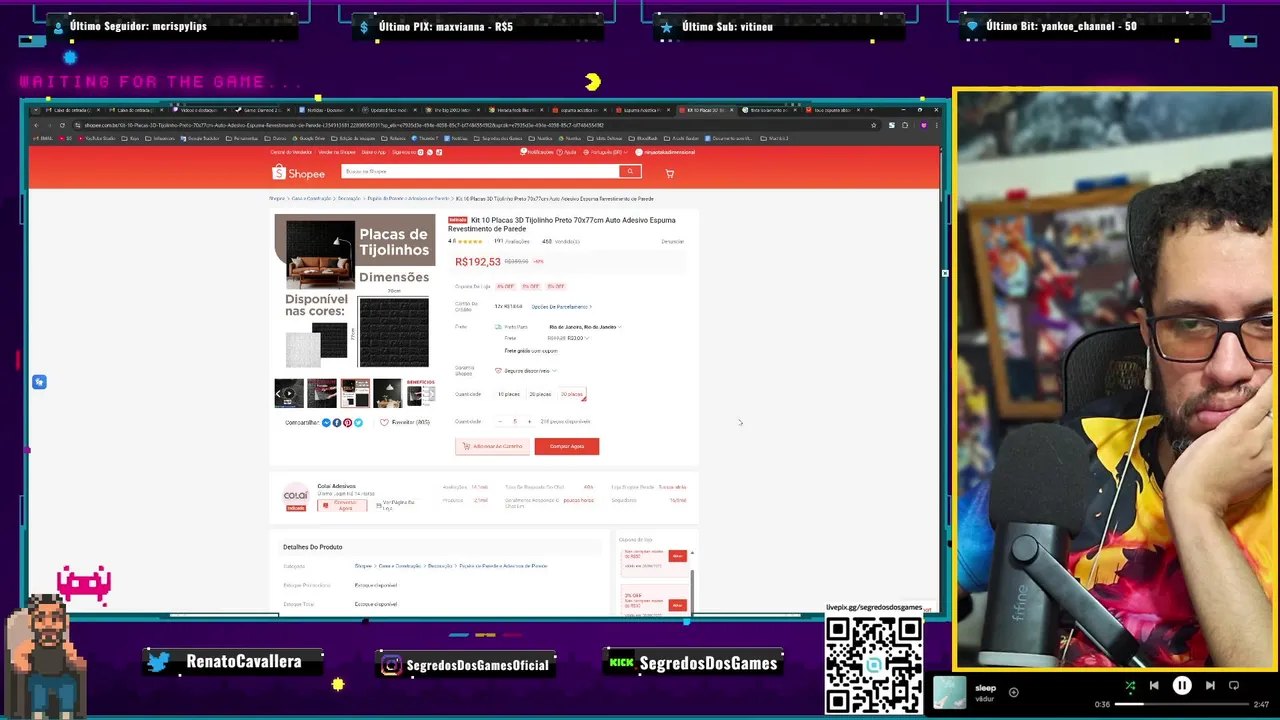
Task: Skip to next track
Action: pyautogui.click(x=1210, y=686)
